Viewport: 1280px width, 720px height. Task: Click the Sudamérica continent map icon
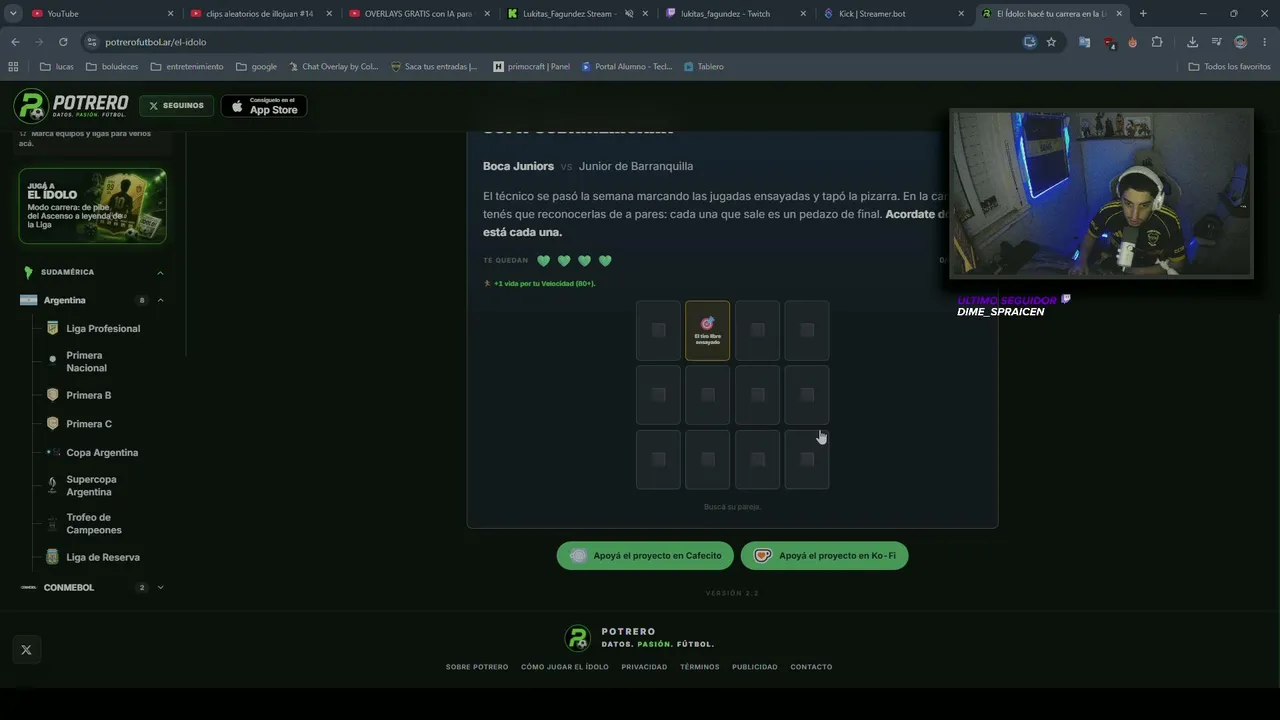click(x=28, y=272)
